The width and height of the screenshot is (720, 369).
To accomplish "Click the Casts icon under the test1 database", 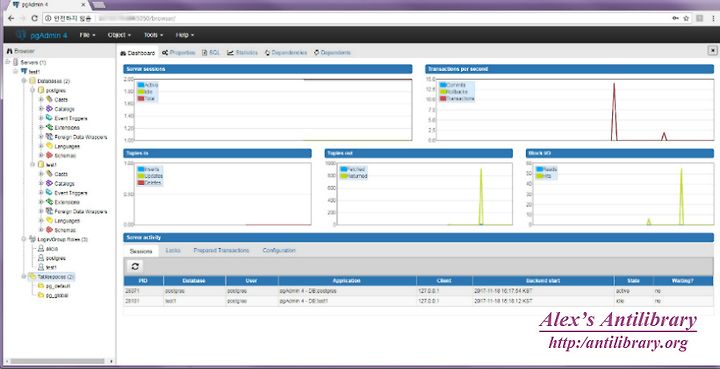I will [50, 174].
